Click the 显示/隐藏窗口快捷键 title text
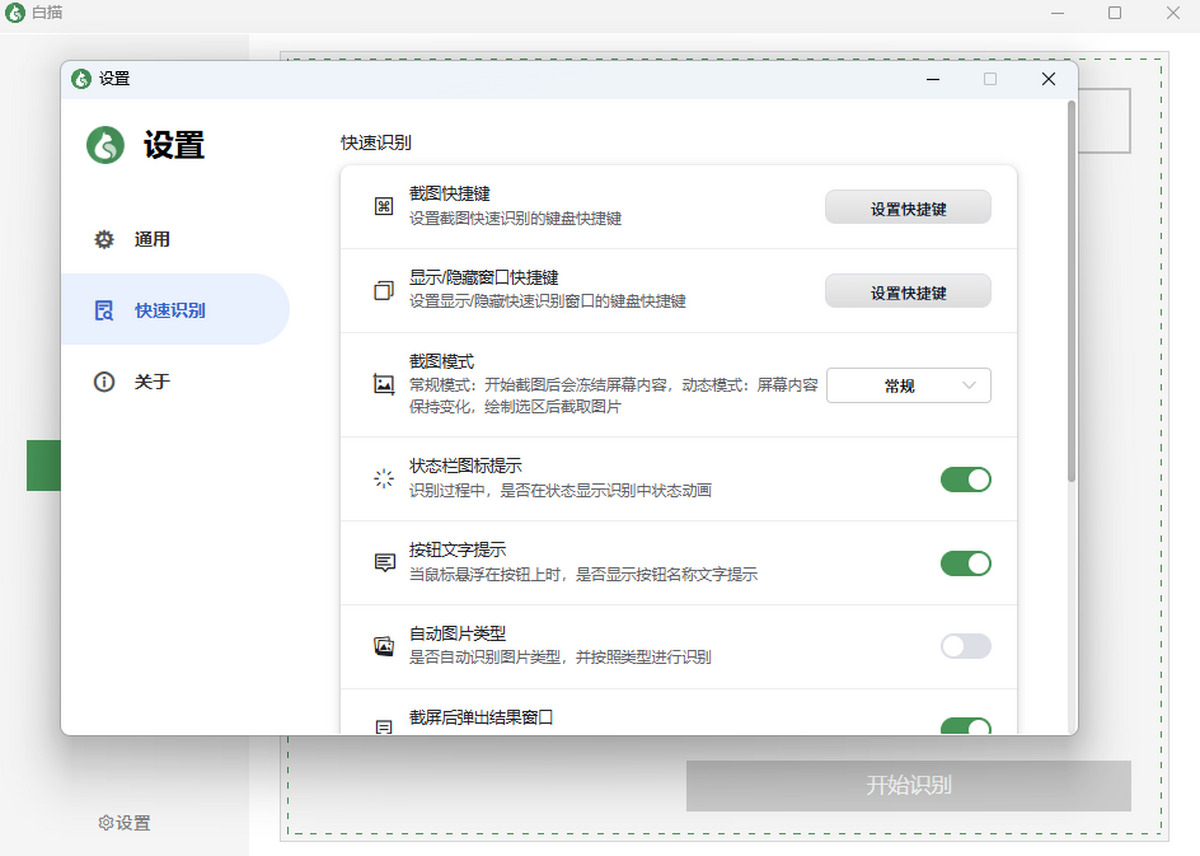This screenshot has height=856, width=1200. pos(484,278)
